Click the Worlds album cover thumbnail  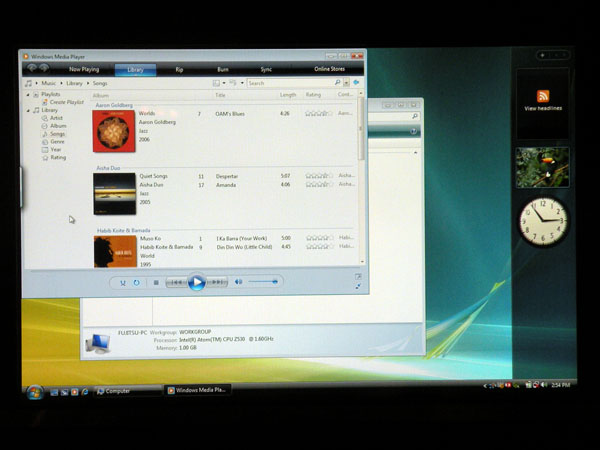click(114, 131)
